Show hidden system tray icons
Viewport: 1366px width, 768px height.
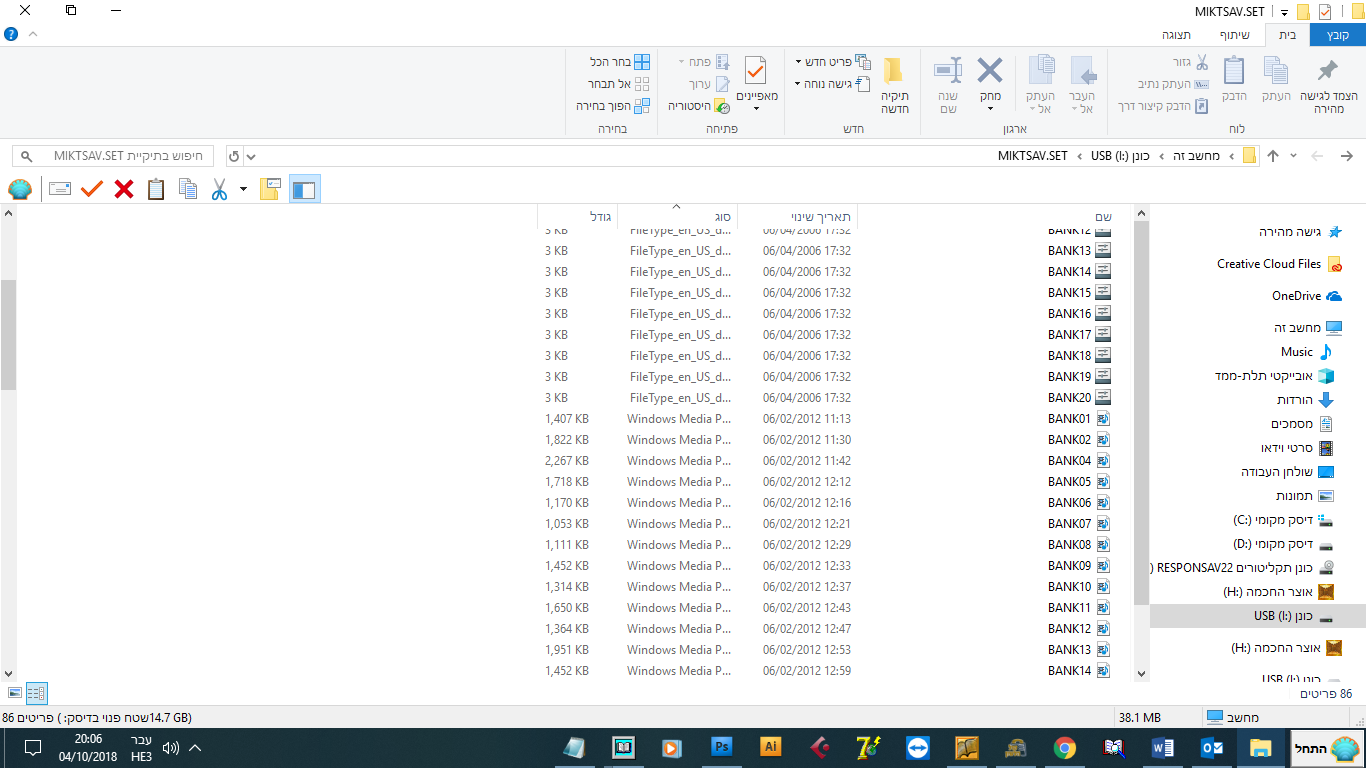point(195,747)
